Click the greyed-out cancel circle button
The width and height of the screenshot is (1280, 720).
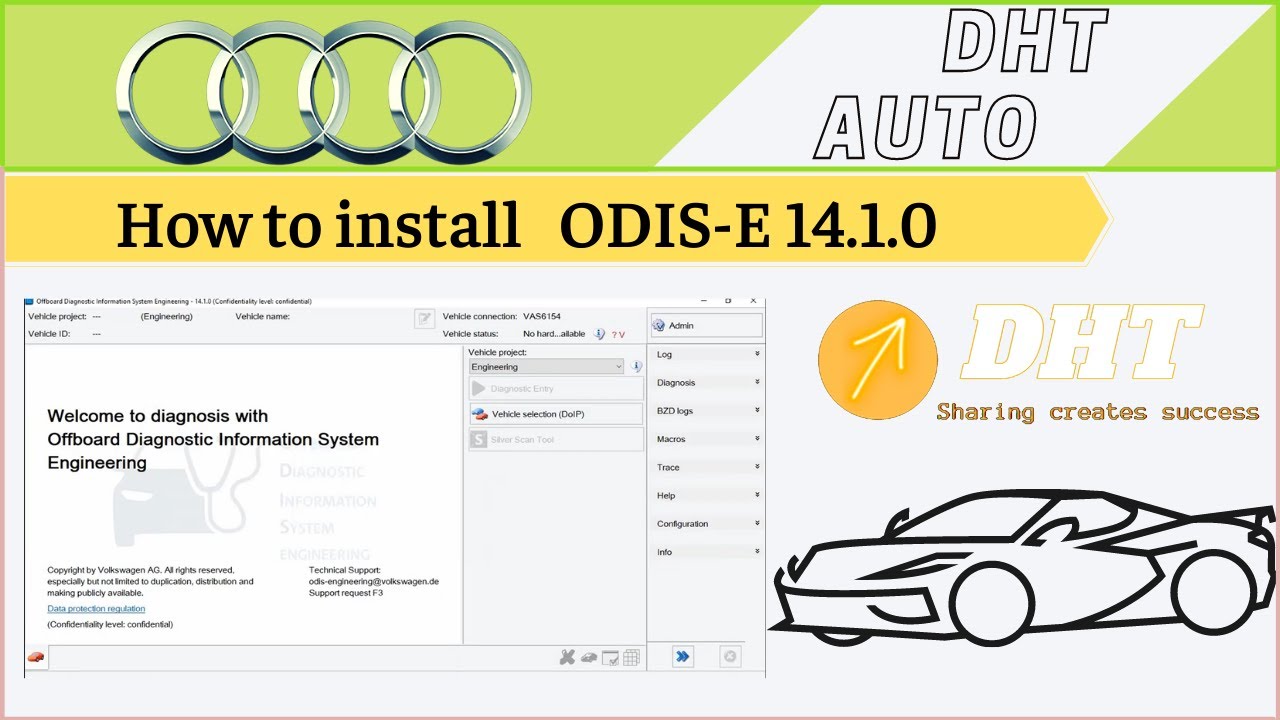(x=730, y=657)
